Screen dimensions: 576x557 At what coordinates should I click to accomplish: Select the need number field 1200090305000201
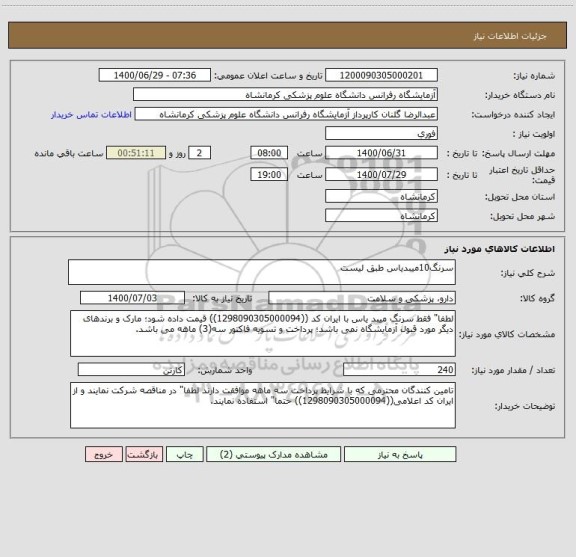tap(381, 75)
